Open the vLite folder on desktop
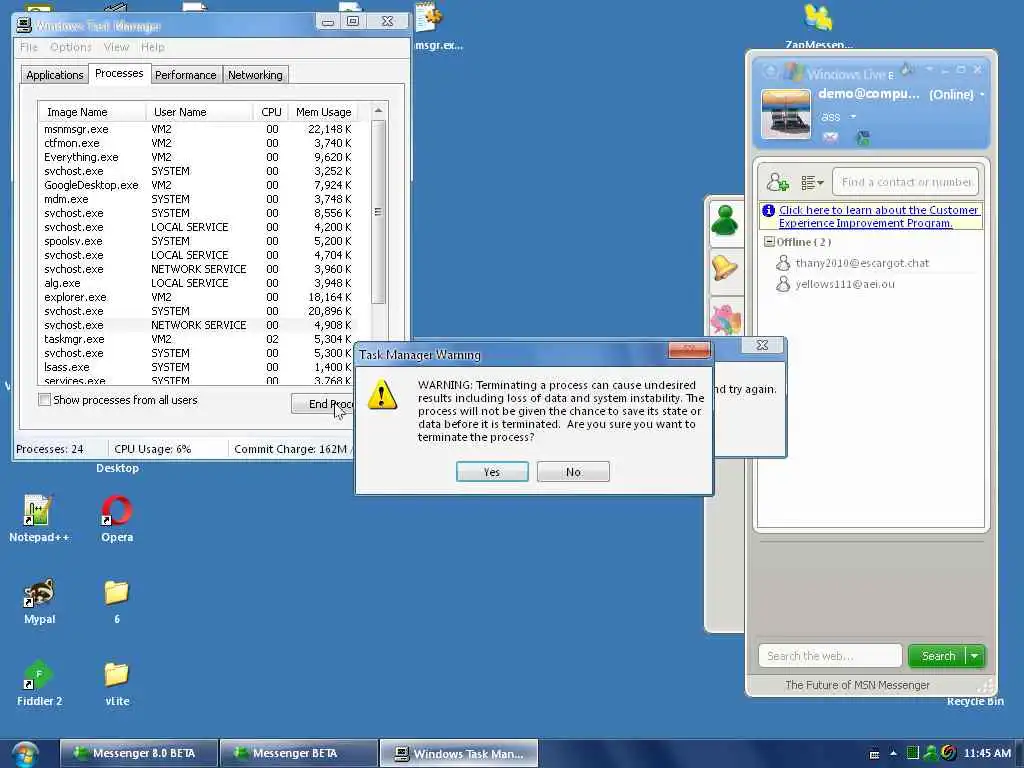This screenshot has width=1024, height=768. pos(117,682)
